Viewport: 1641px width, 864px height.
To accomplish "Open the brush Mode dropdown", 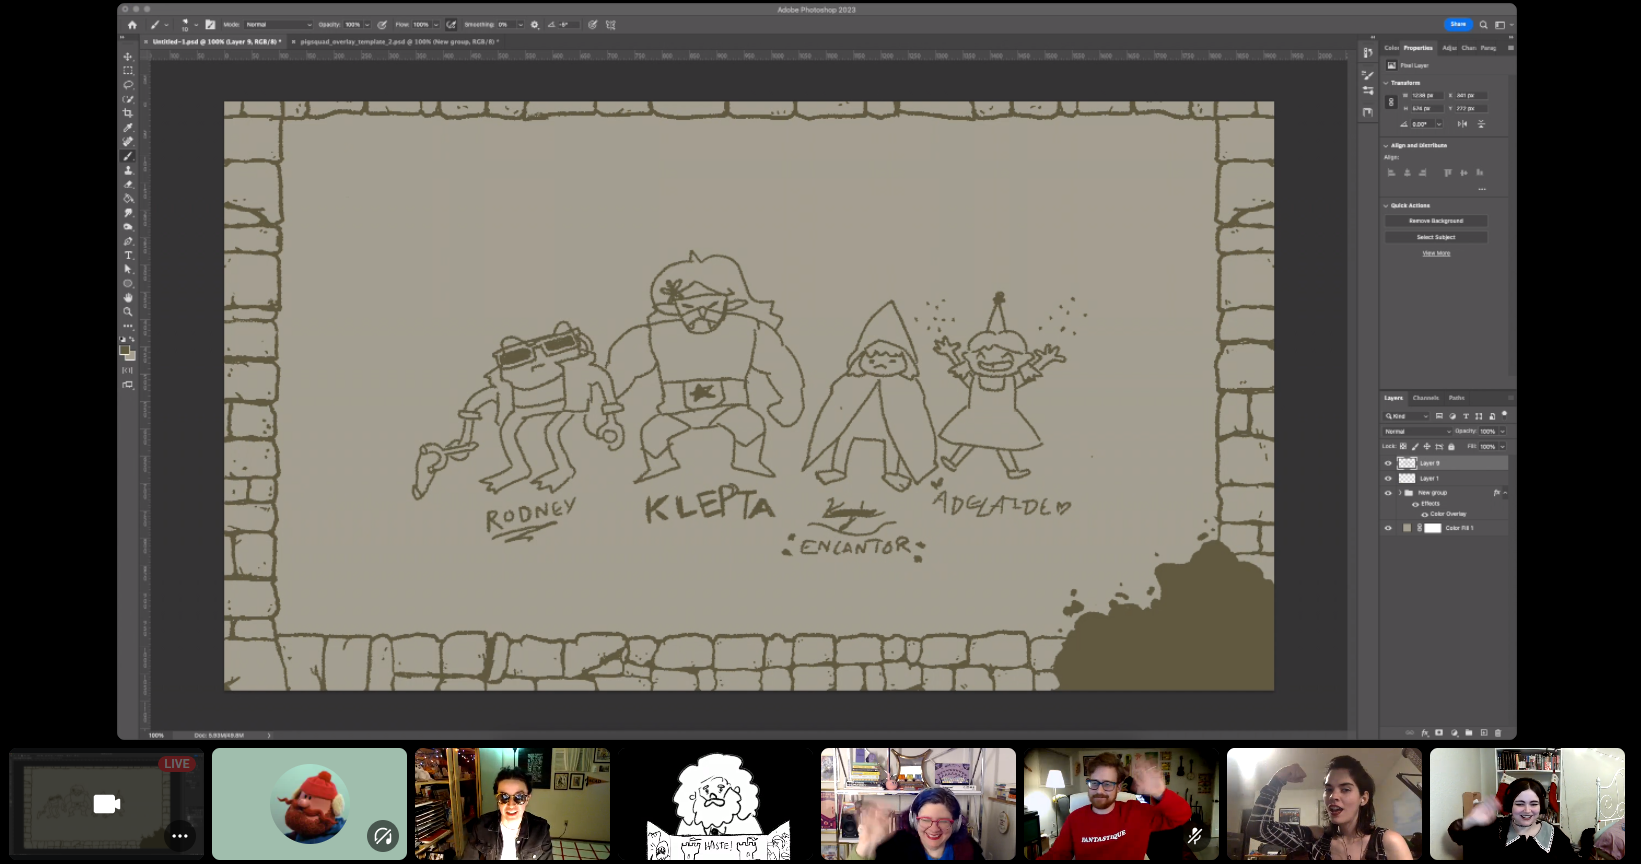I will point(279,25).
